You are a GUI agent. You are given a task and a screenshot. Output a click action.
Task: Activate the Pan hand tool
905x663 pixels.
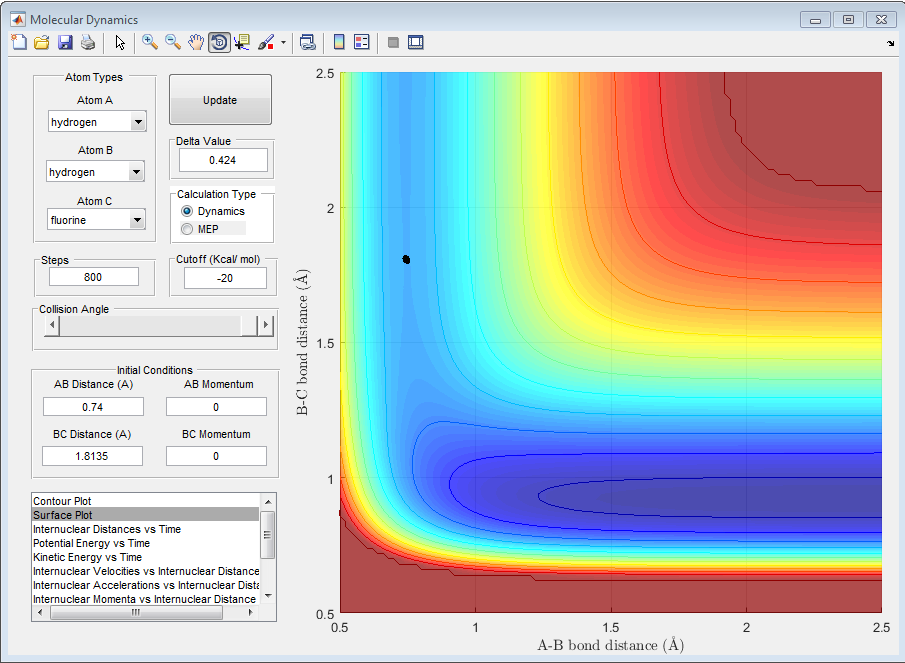[196, 42]
